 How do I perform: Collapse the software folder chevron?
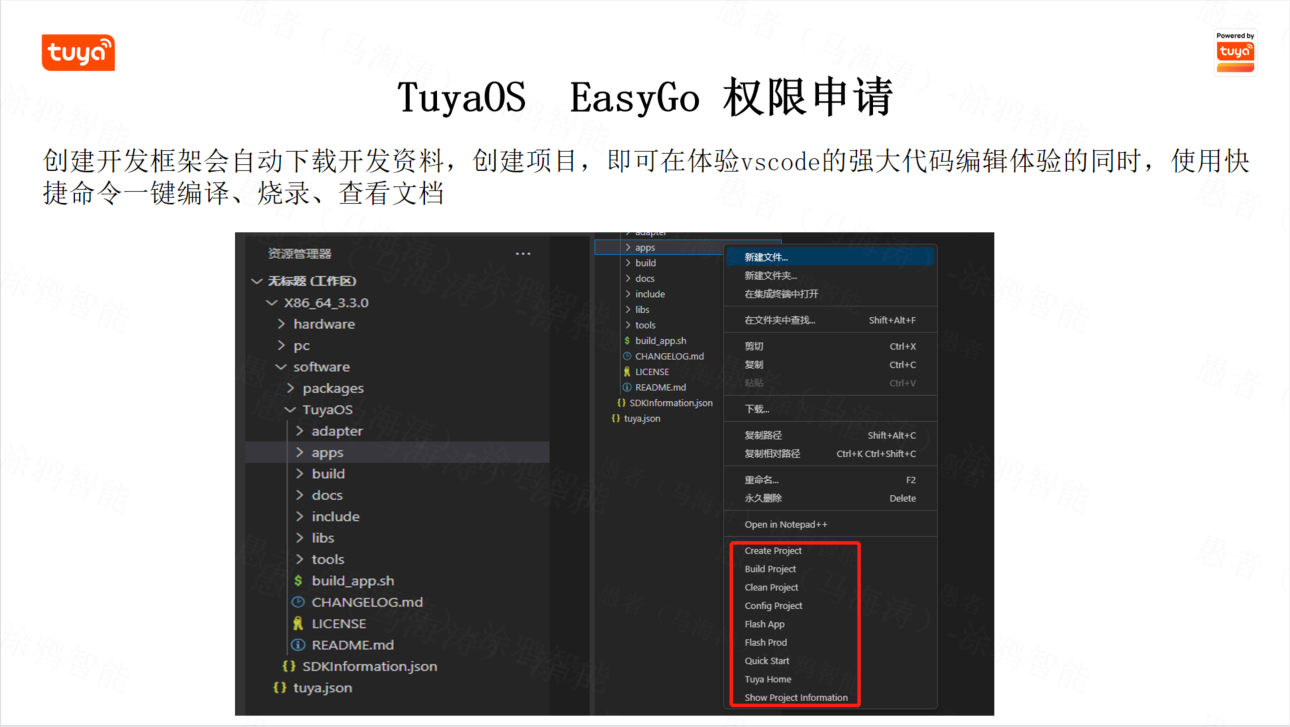pyautogui.click(x=281, y=367)
